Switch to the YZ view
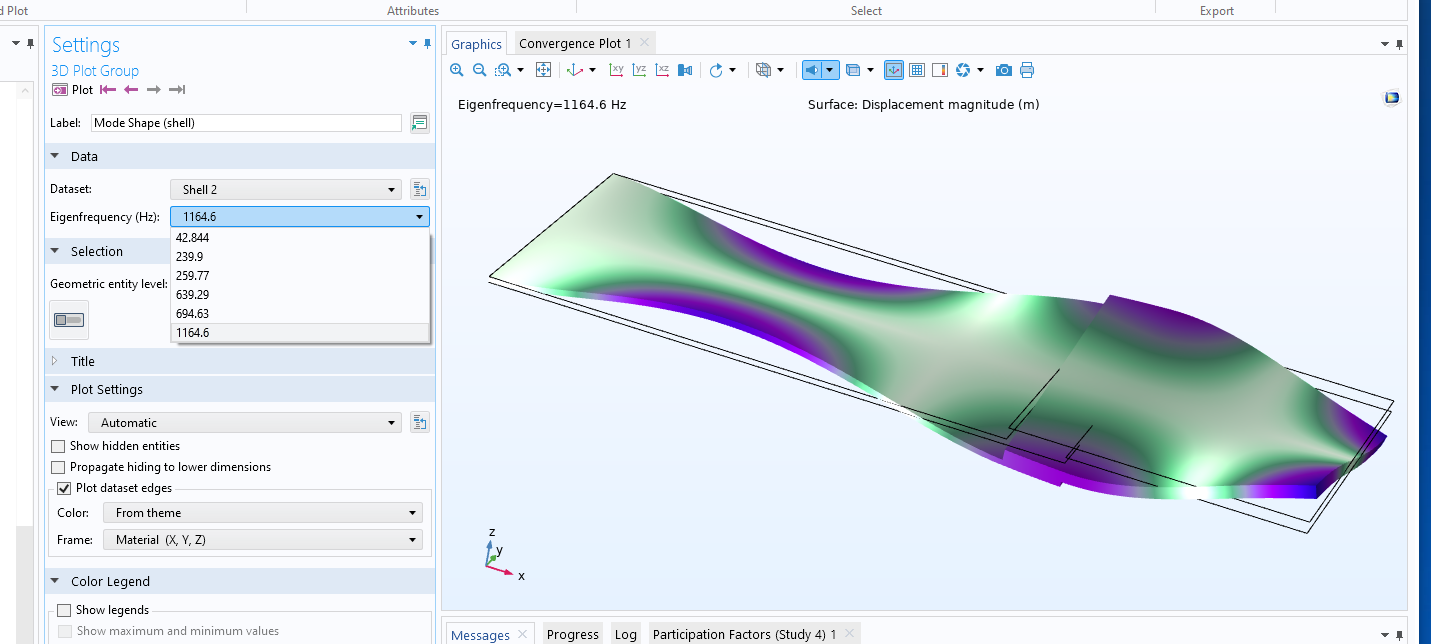The width and height of the screenshot is (1431, 644). coord(639,70)
